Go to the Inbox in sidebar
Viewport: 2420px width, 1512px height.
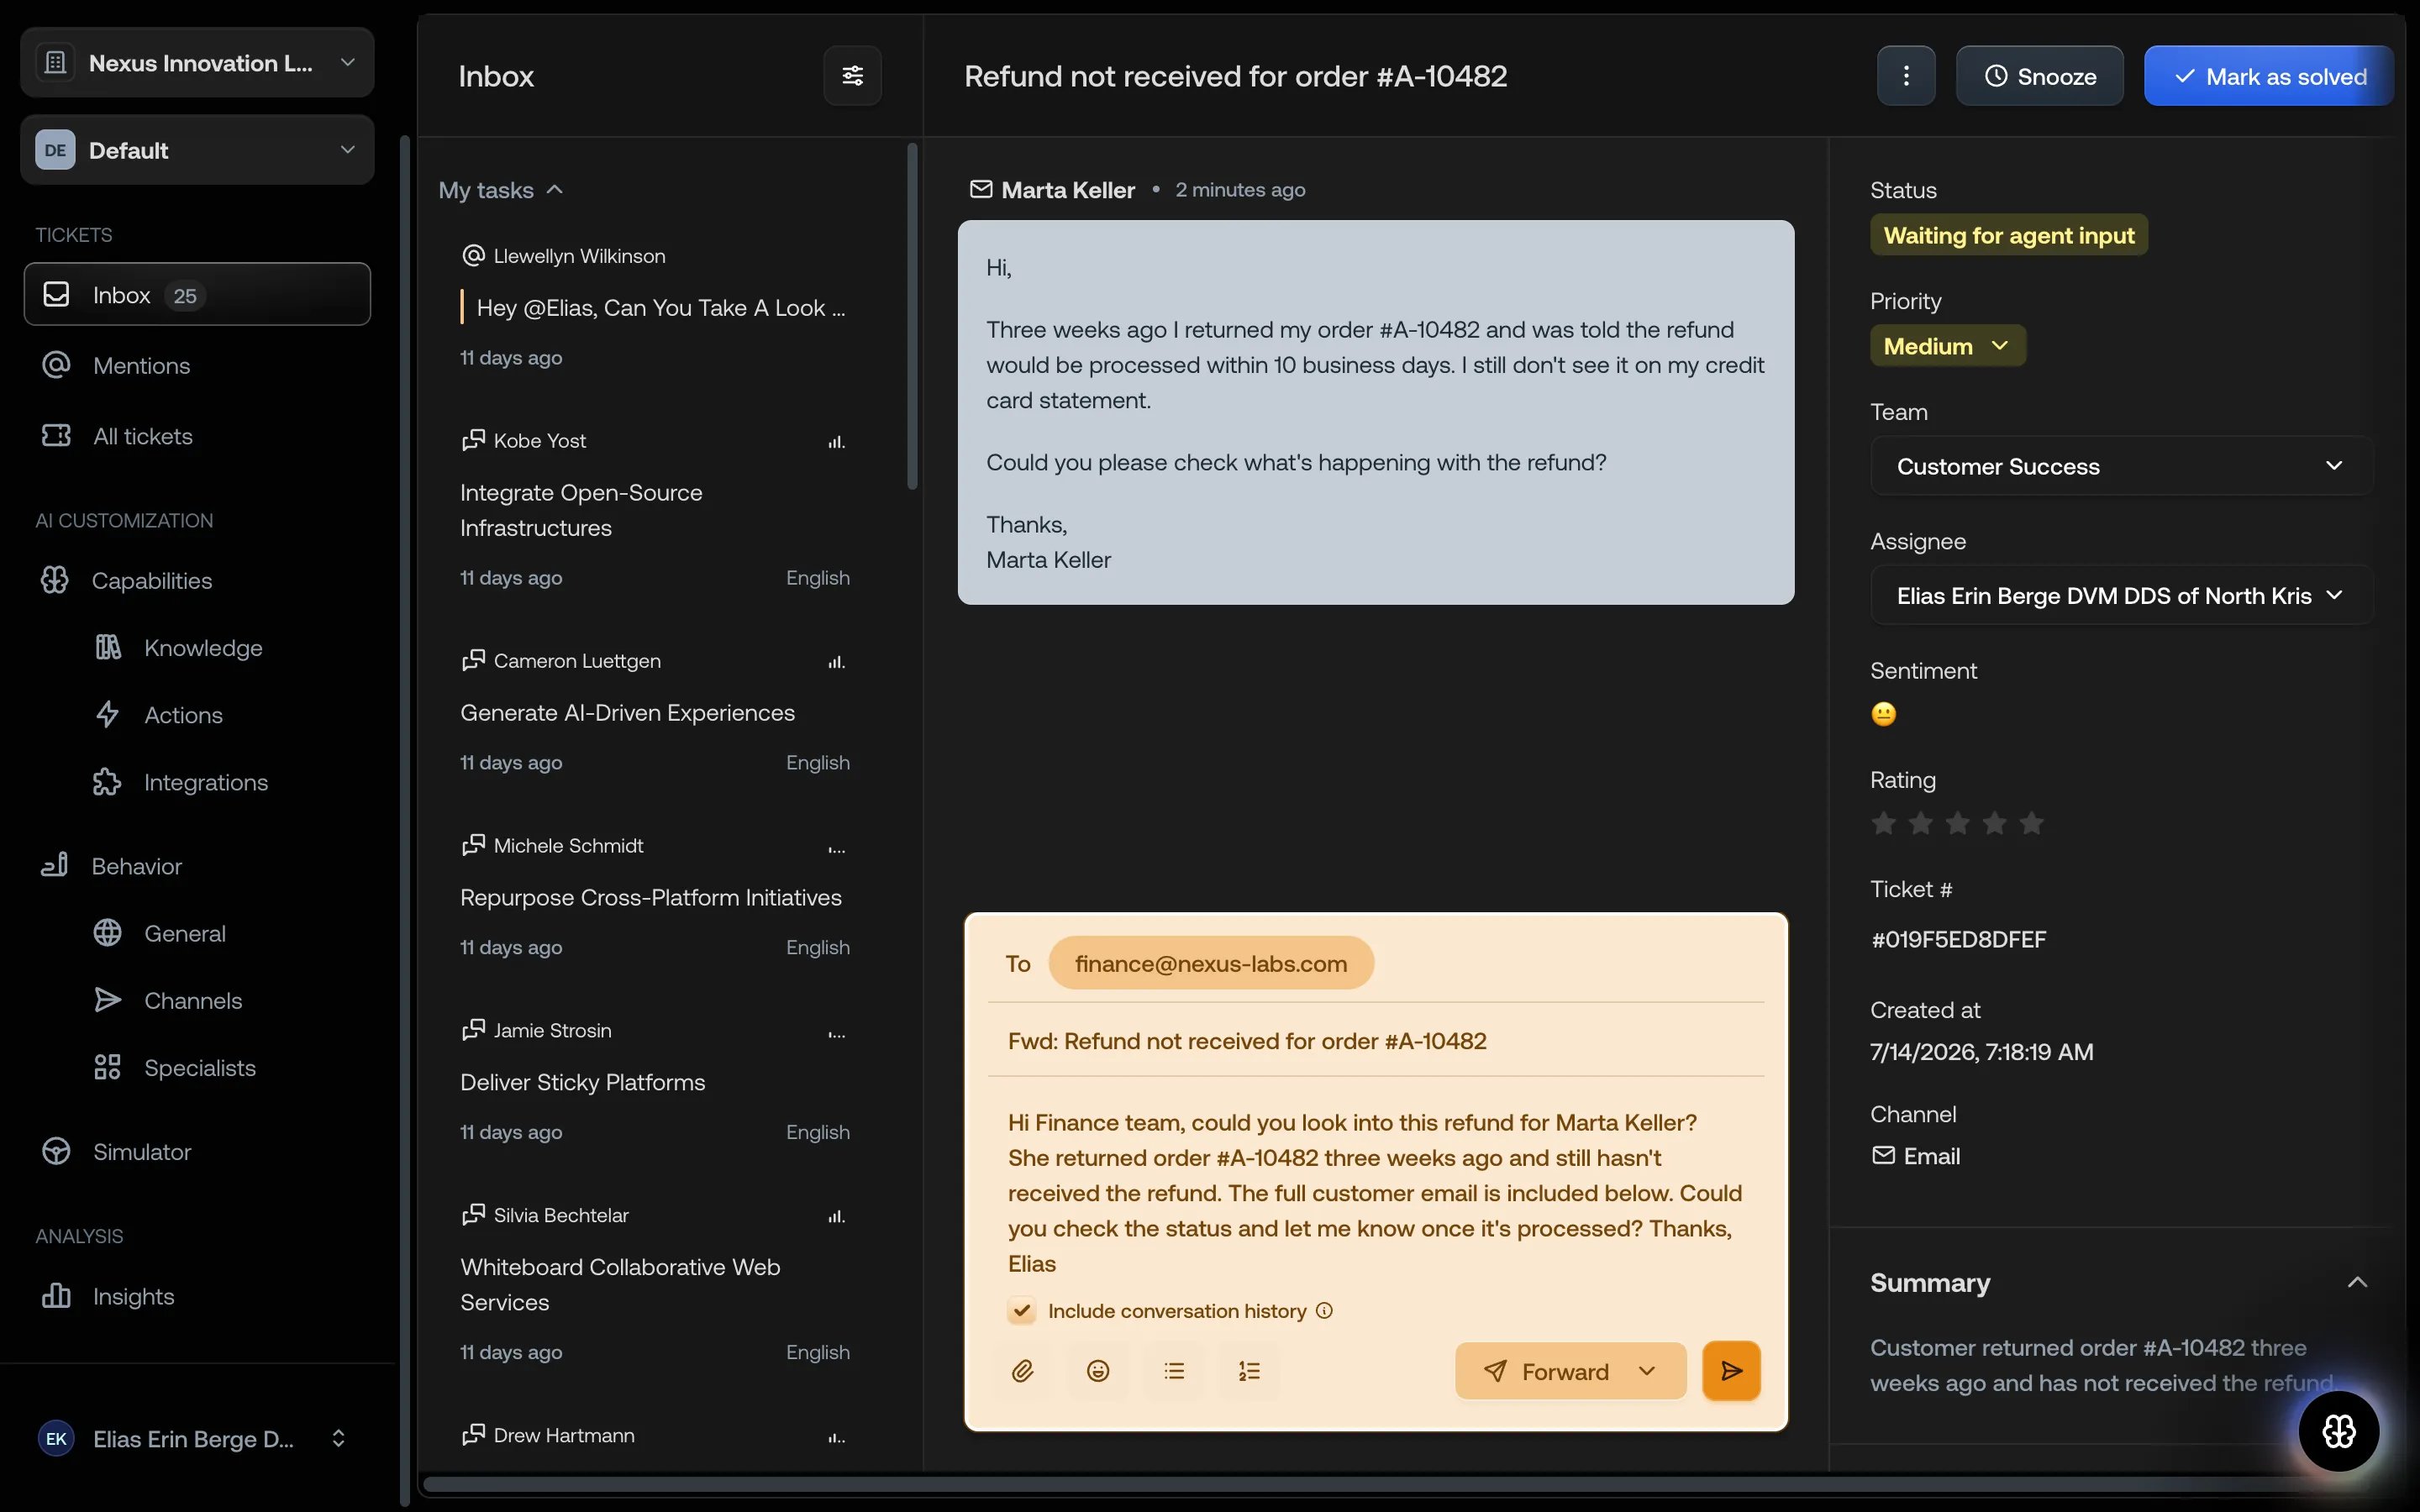[x=197, y=295]
